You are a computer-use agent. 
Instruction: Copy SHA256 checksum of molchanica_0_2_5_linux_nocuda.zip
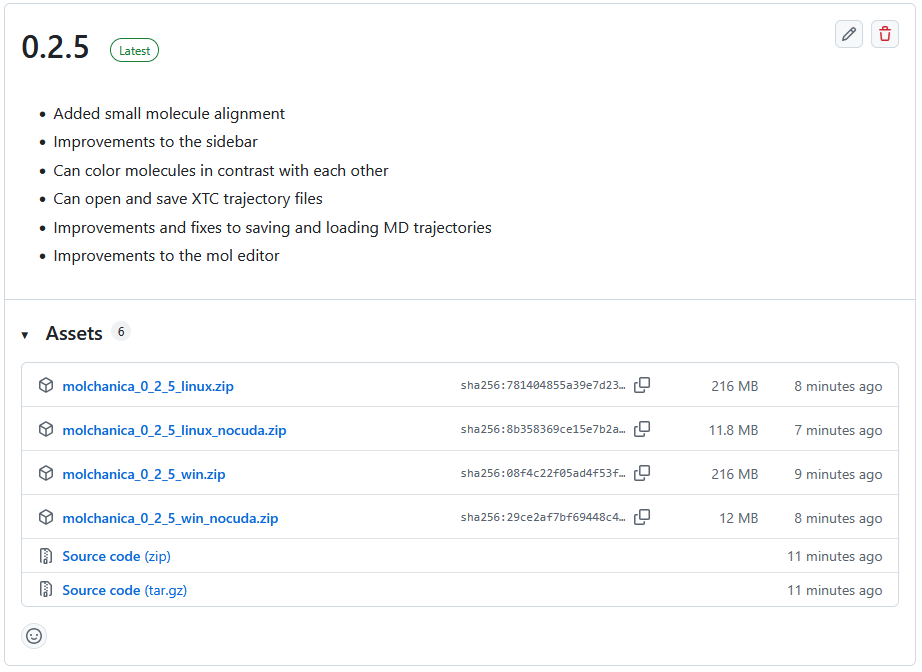pos(642,429)
